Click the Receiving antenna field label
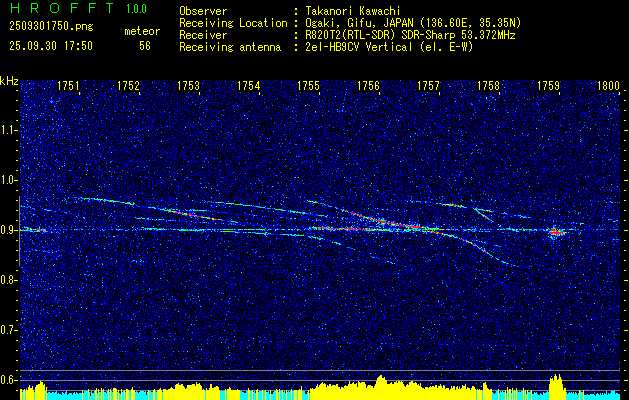 point(230,47)
